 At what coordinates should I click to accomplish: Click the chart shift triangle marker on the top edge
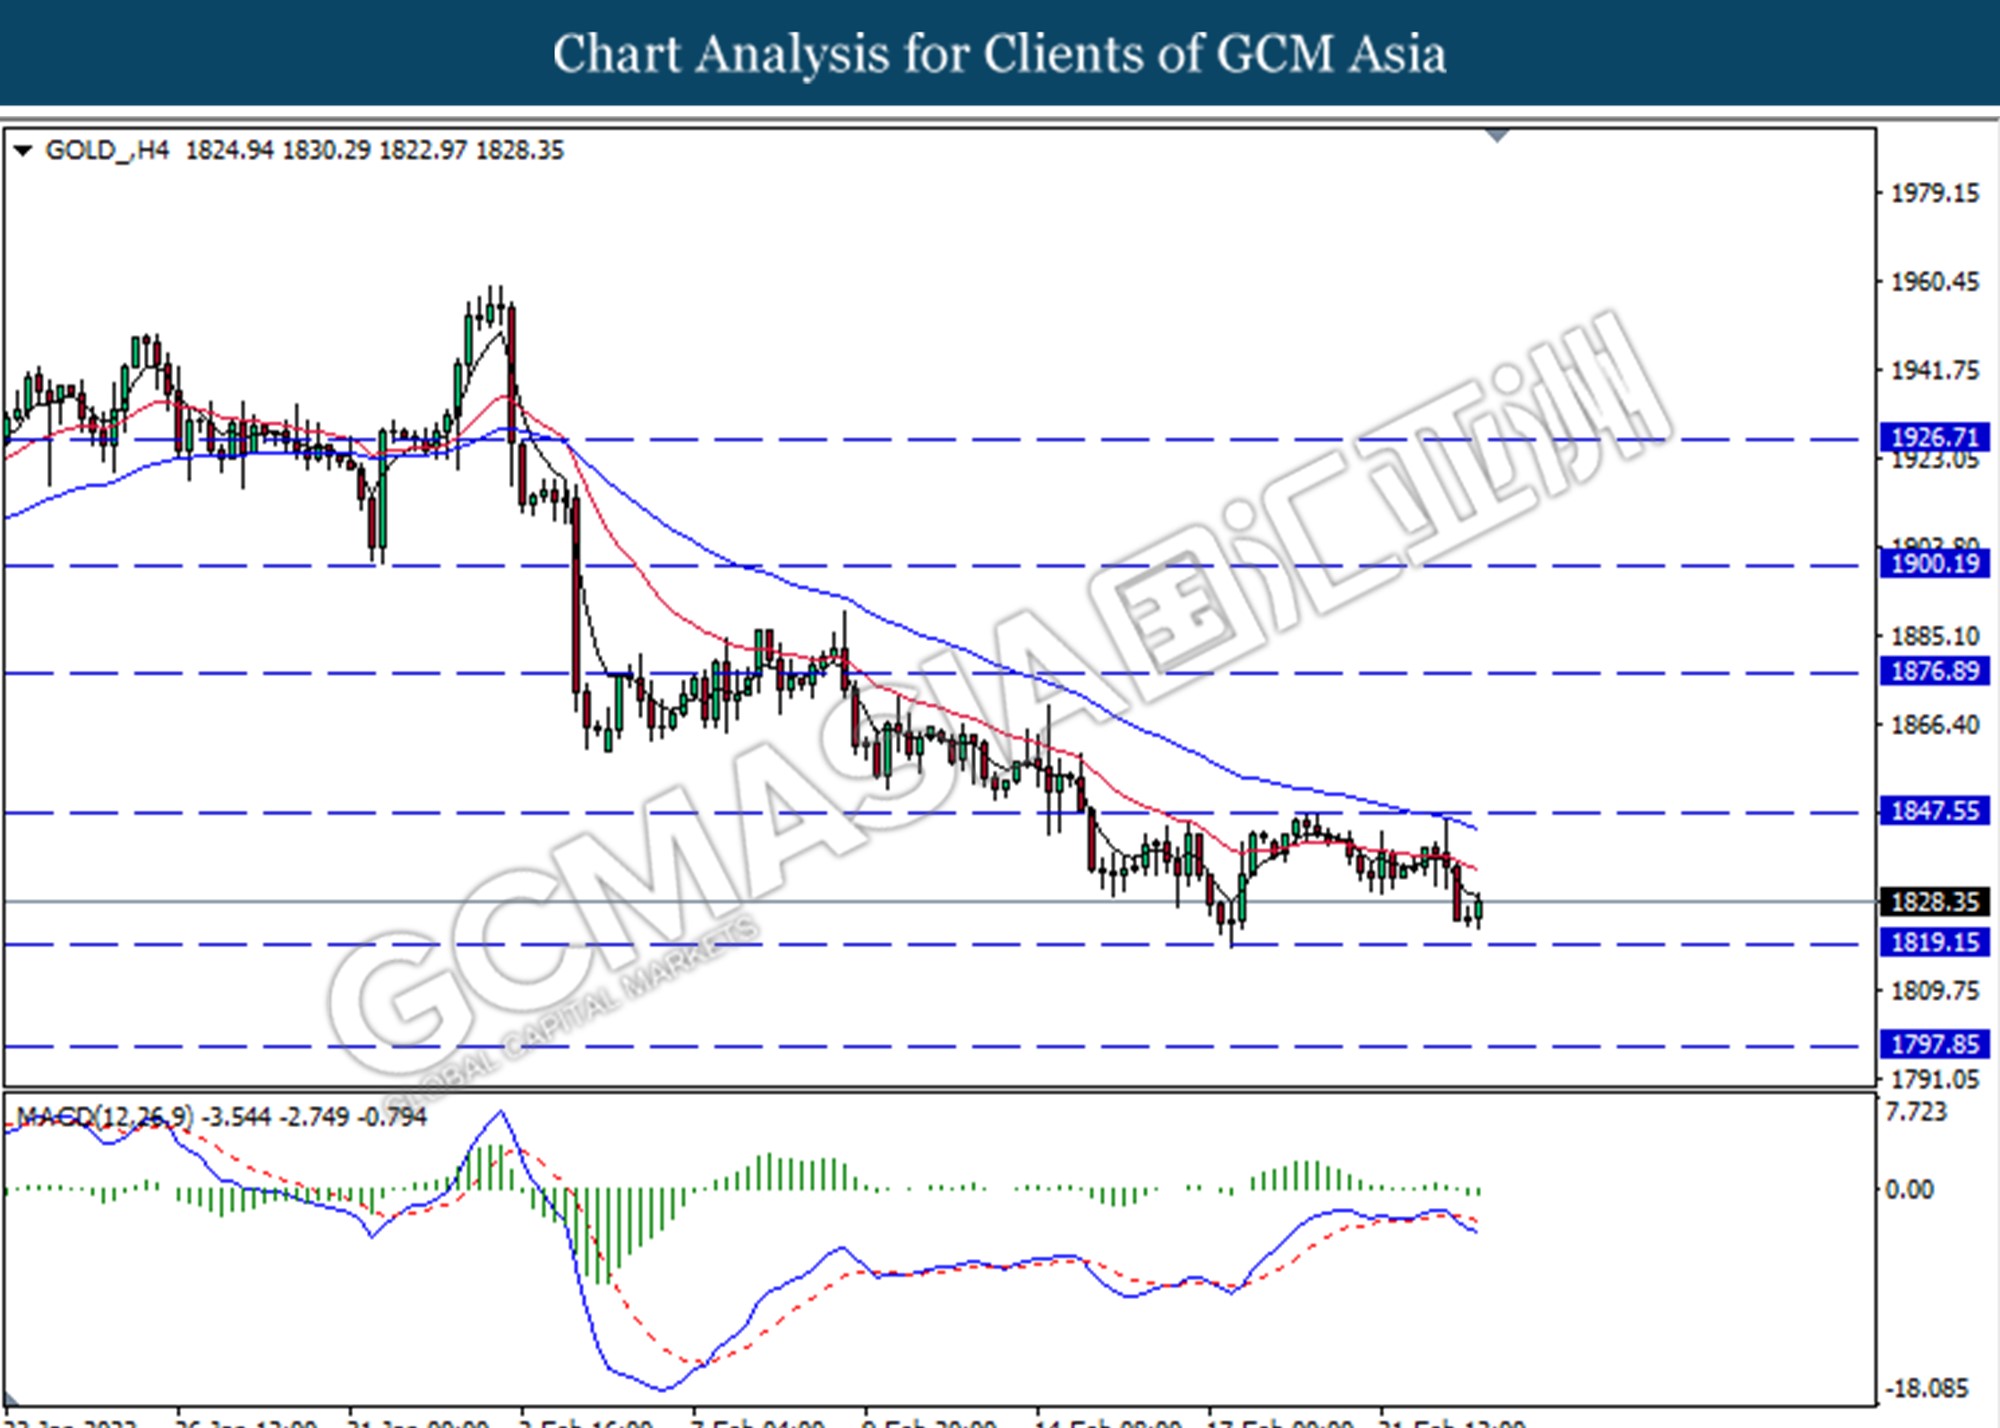(1497, 135)
